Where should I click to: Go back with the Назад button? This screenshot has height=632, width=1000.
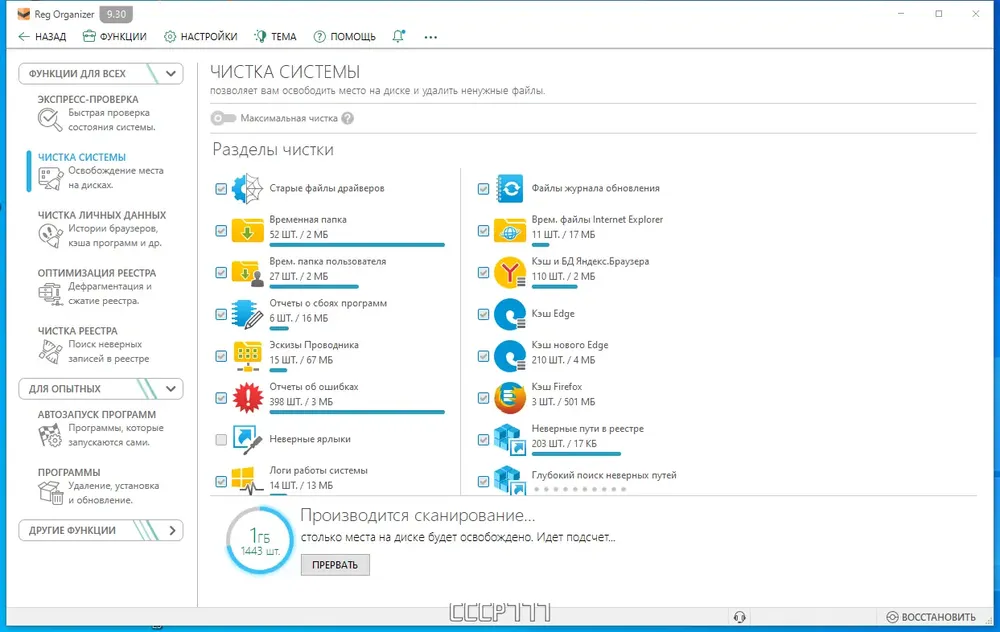click(42, 36)
